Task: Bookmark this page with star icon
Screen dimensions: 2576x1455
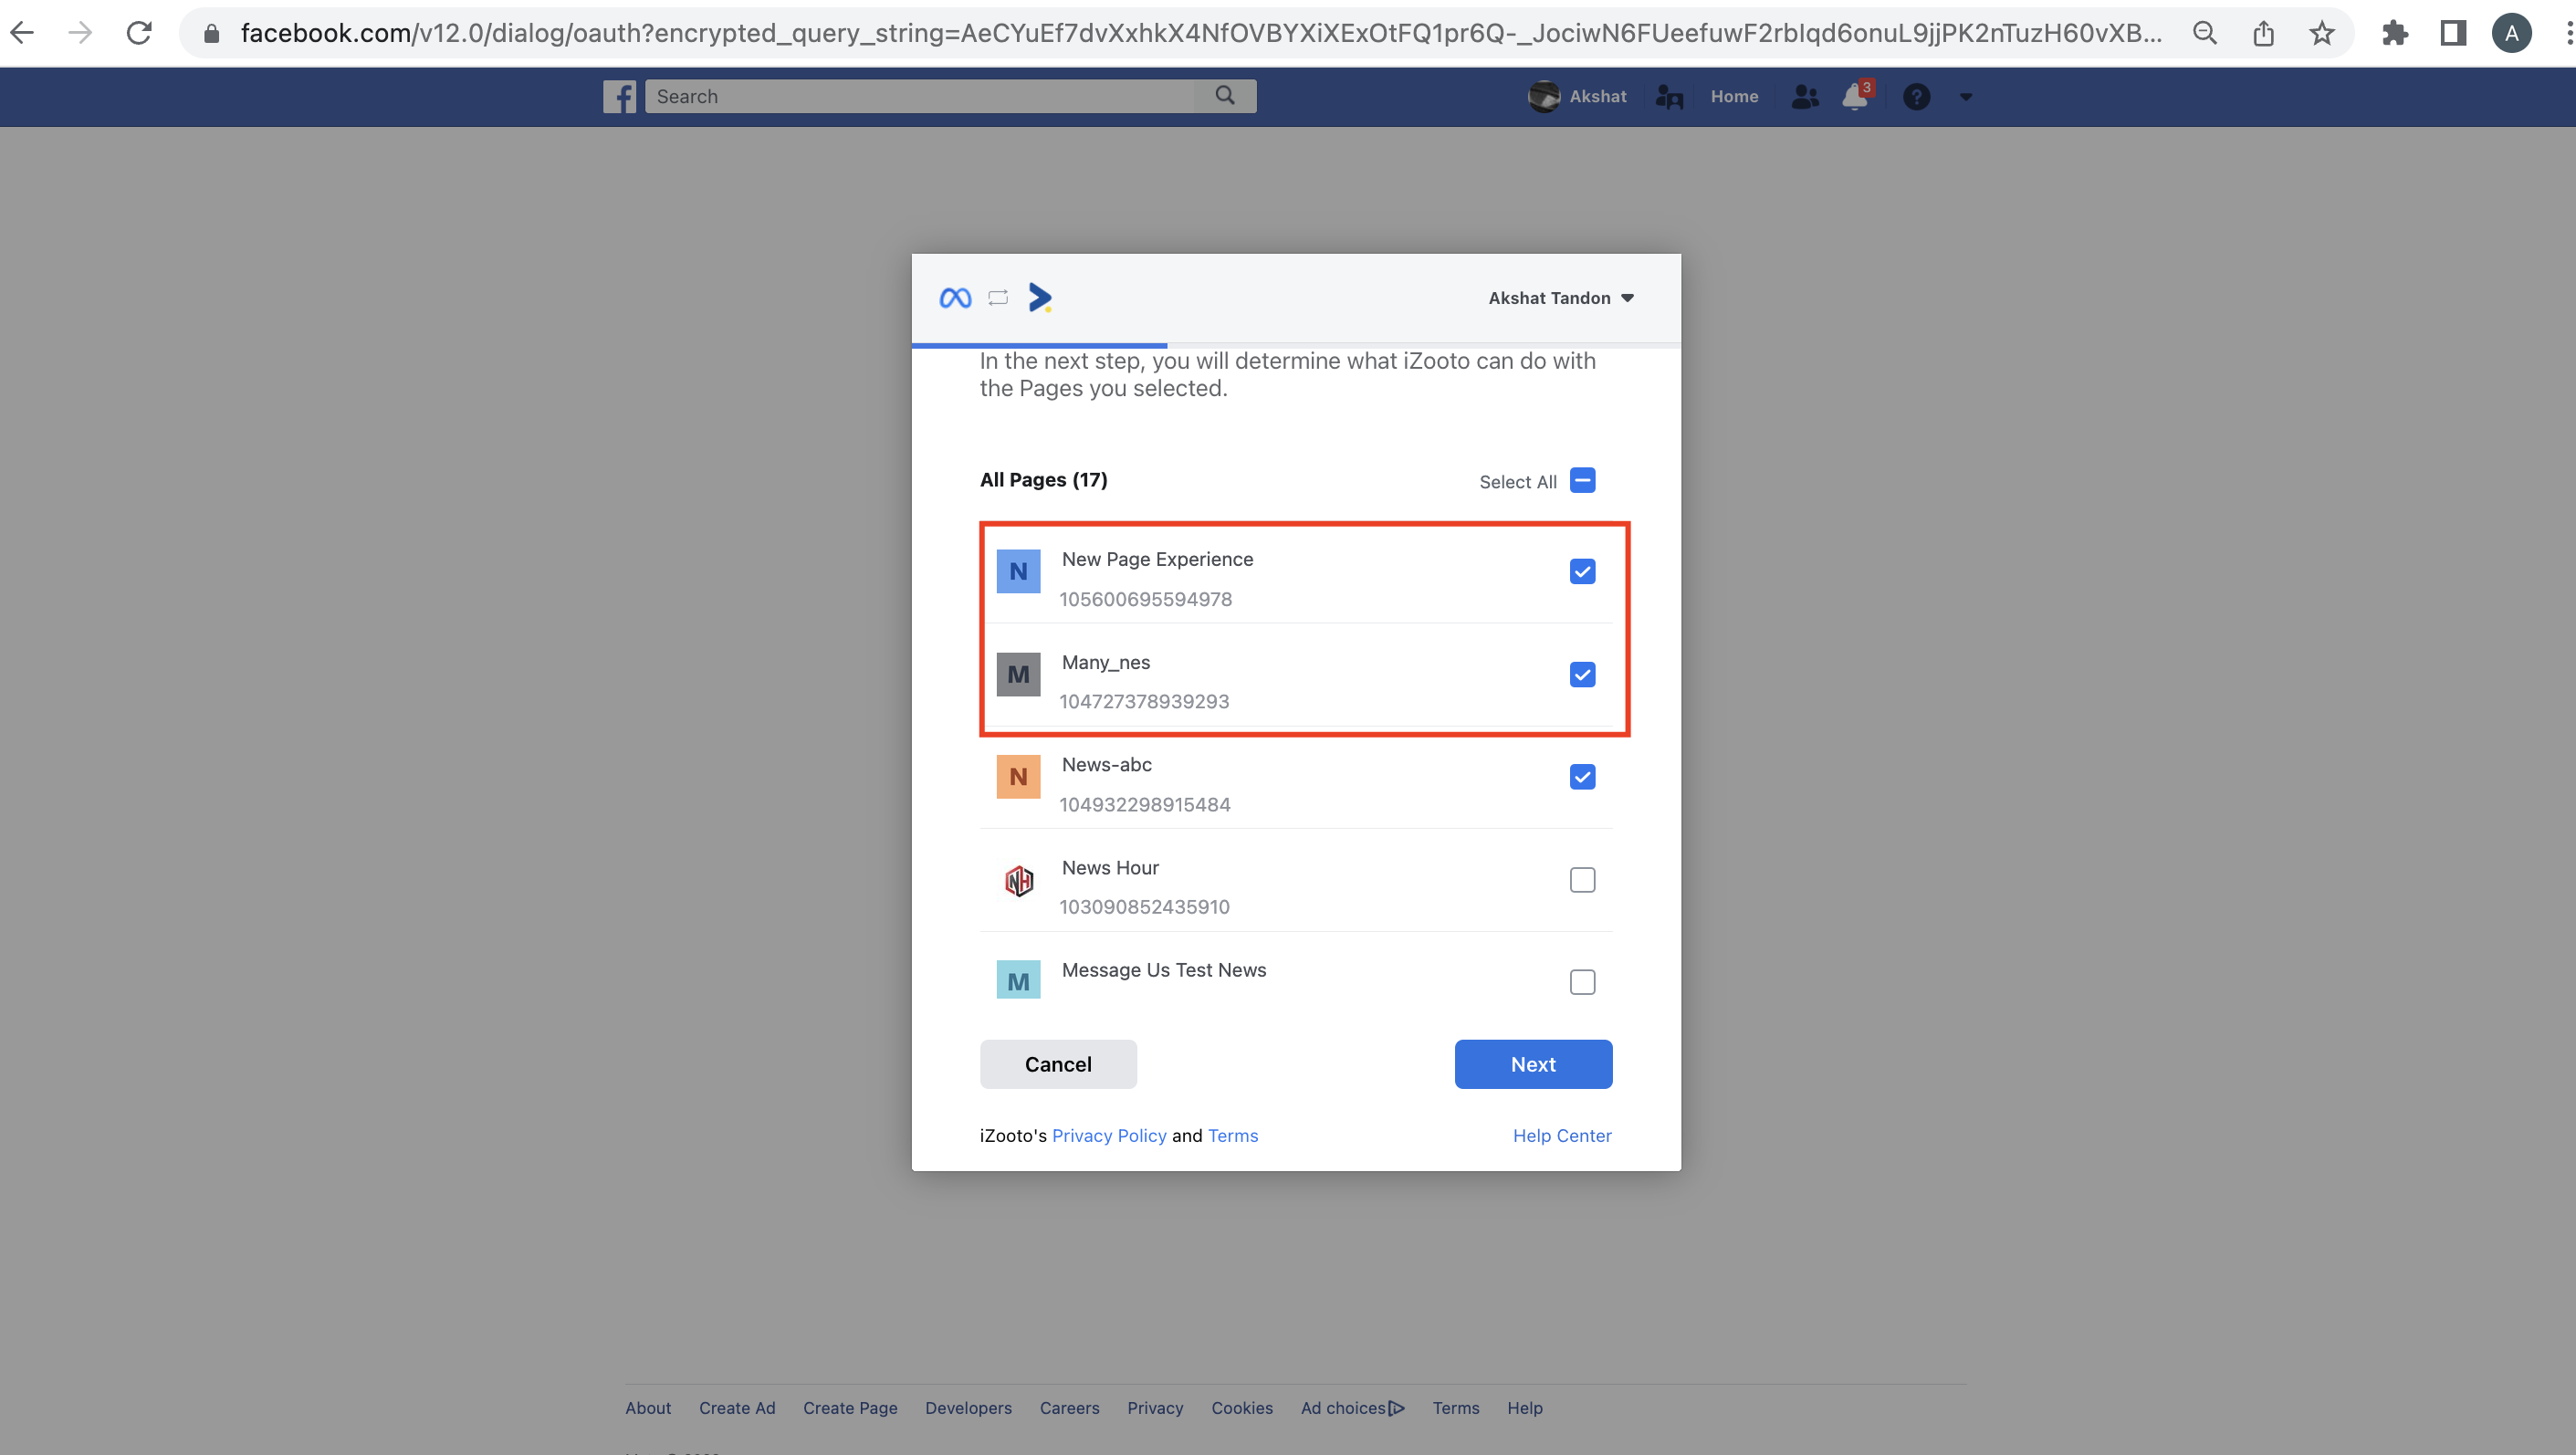Action: [x=2322, y=33]
